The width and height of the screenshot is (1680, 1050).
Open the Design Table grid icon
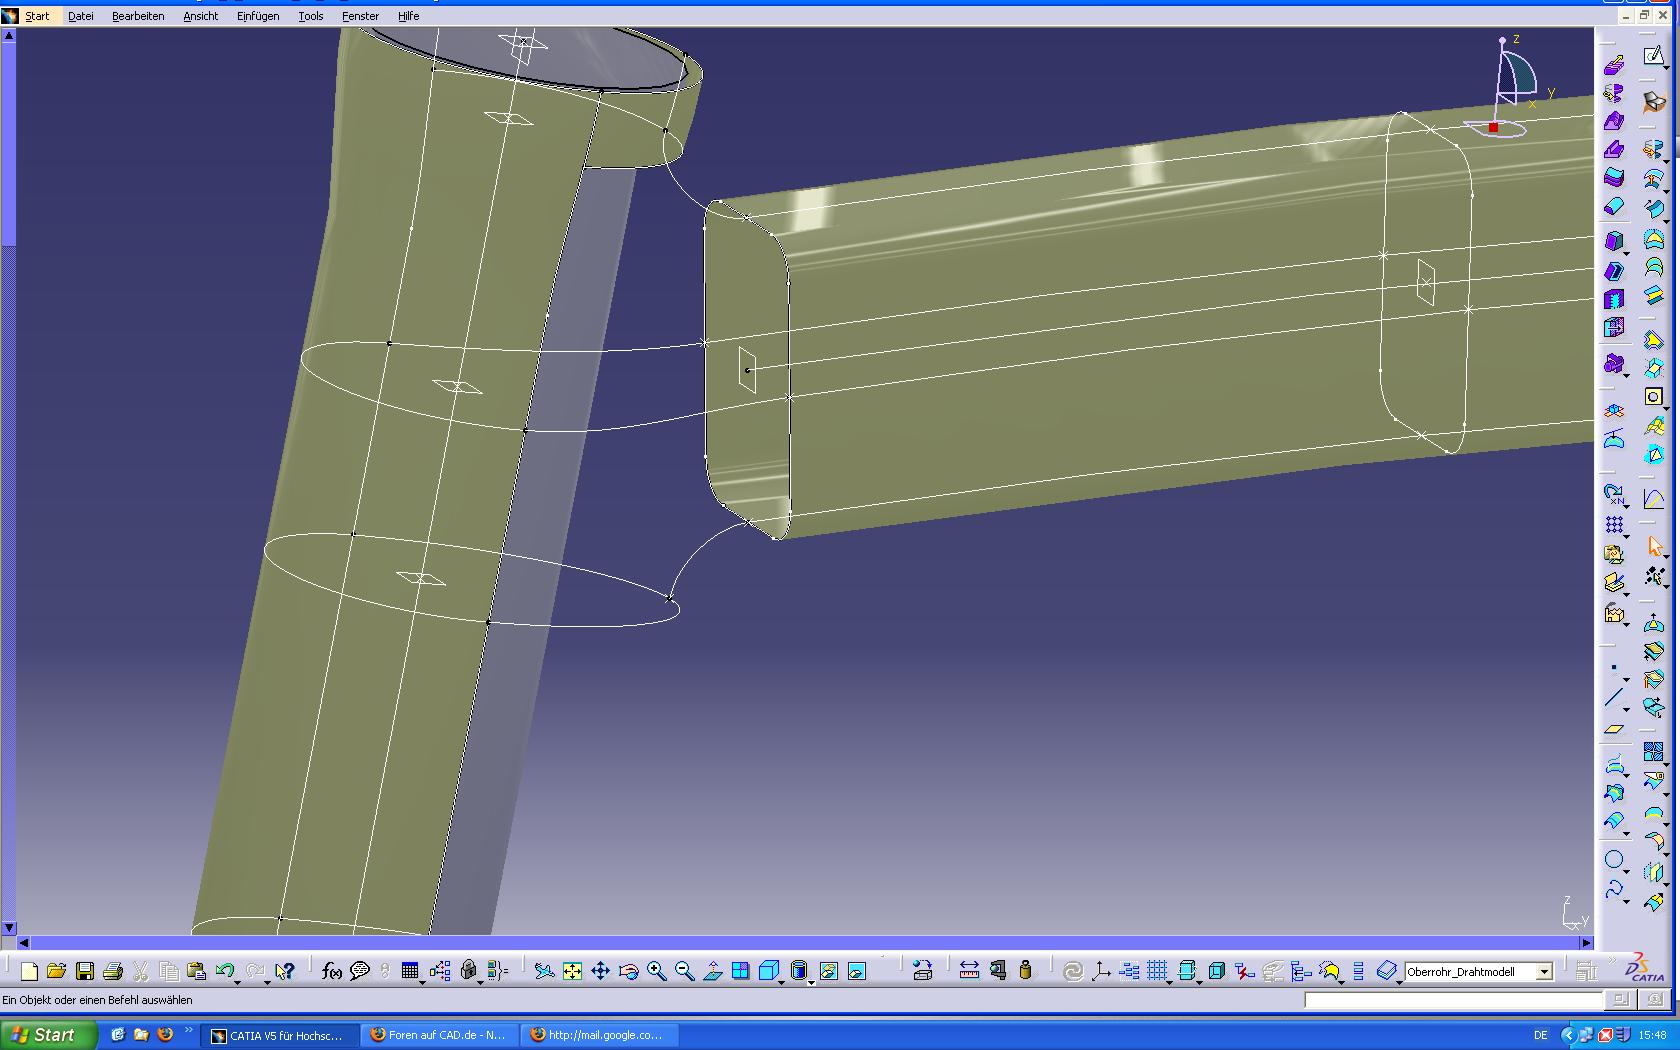point(409,971)
